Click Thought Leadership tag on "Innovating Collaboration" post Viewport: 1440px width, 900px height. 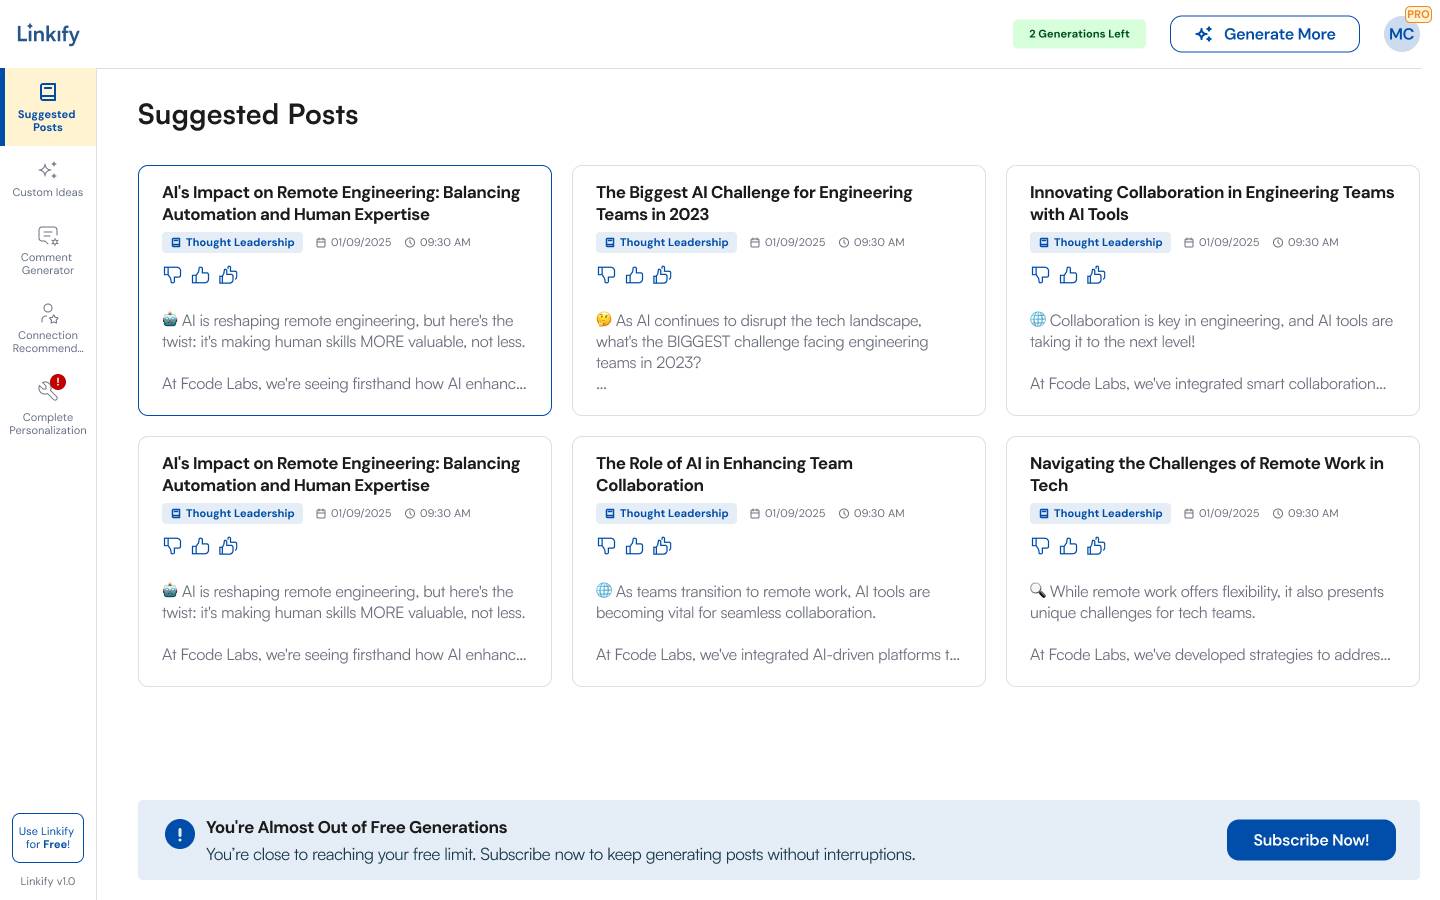coord(1100,243)
